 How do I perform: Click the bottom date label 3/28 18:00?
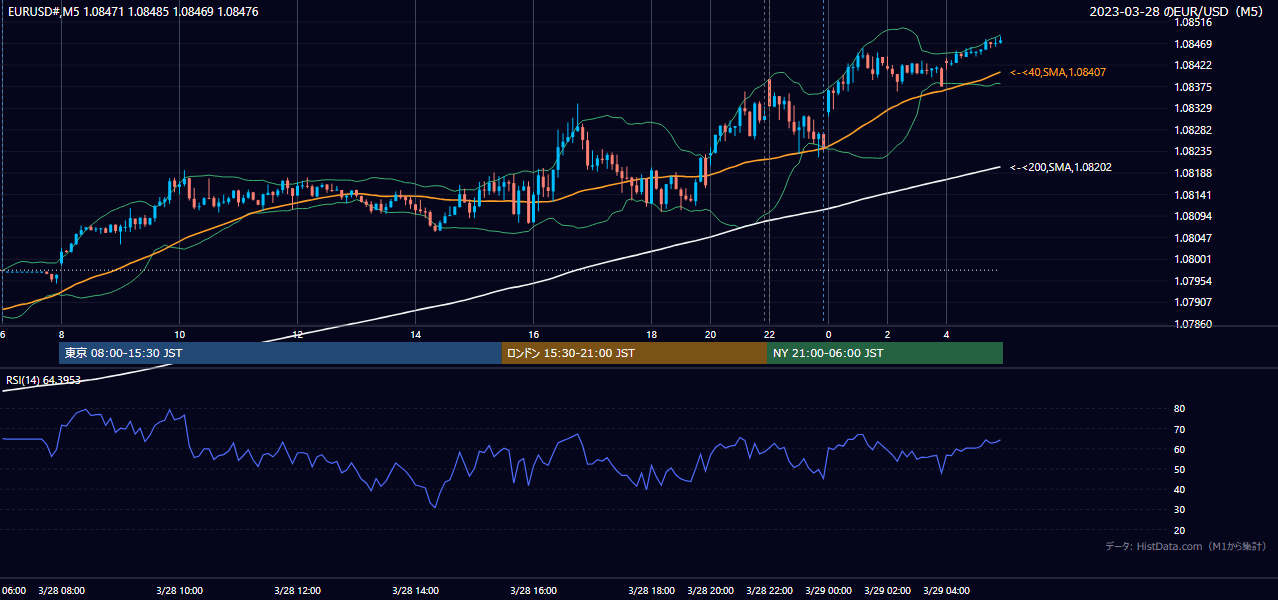tap(652, 591)
